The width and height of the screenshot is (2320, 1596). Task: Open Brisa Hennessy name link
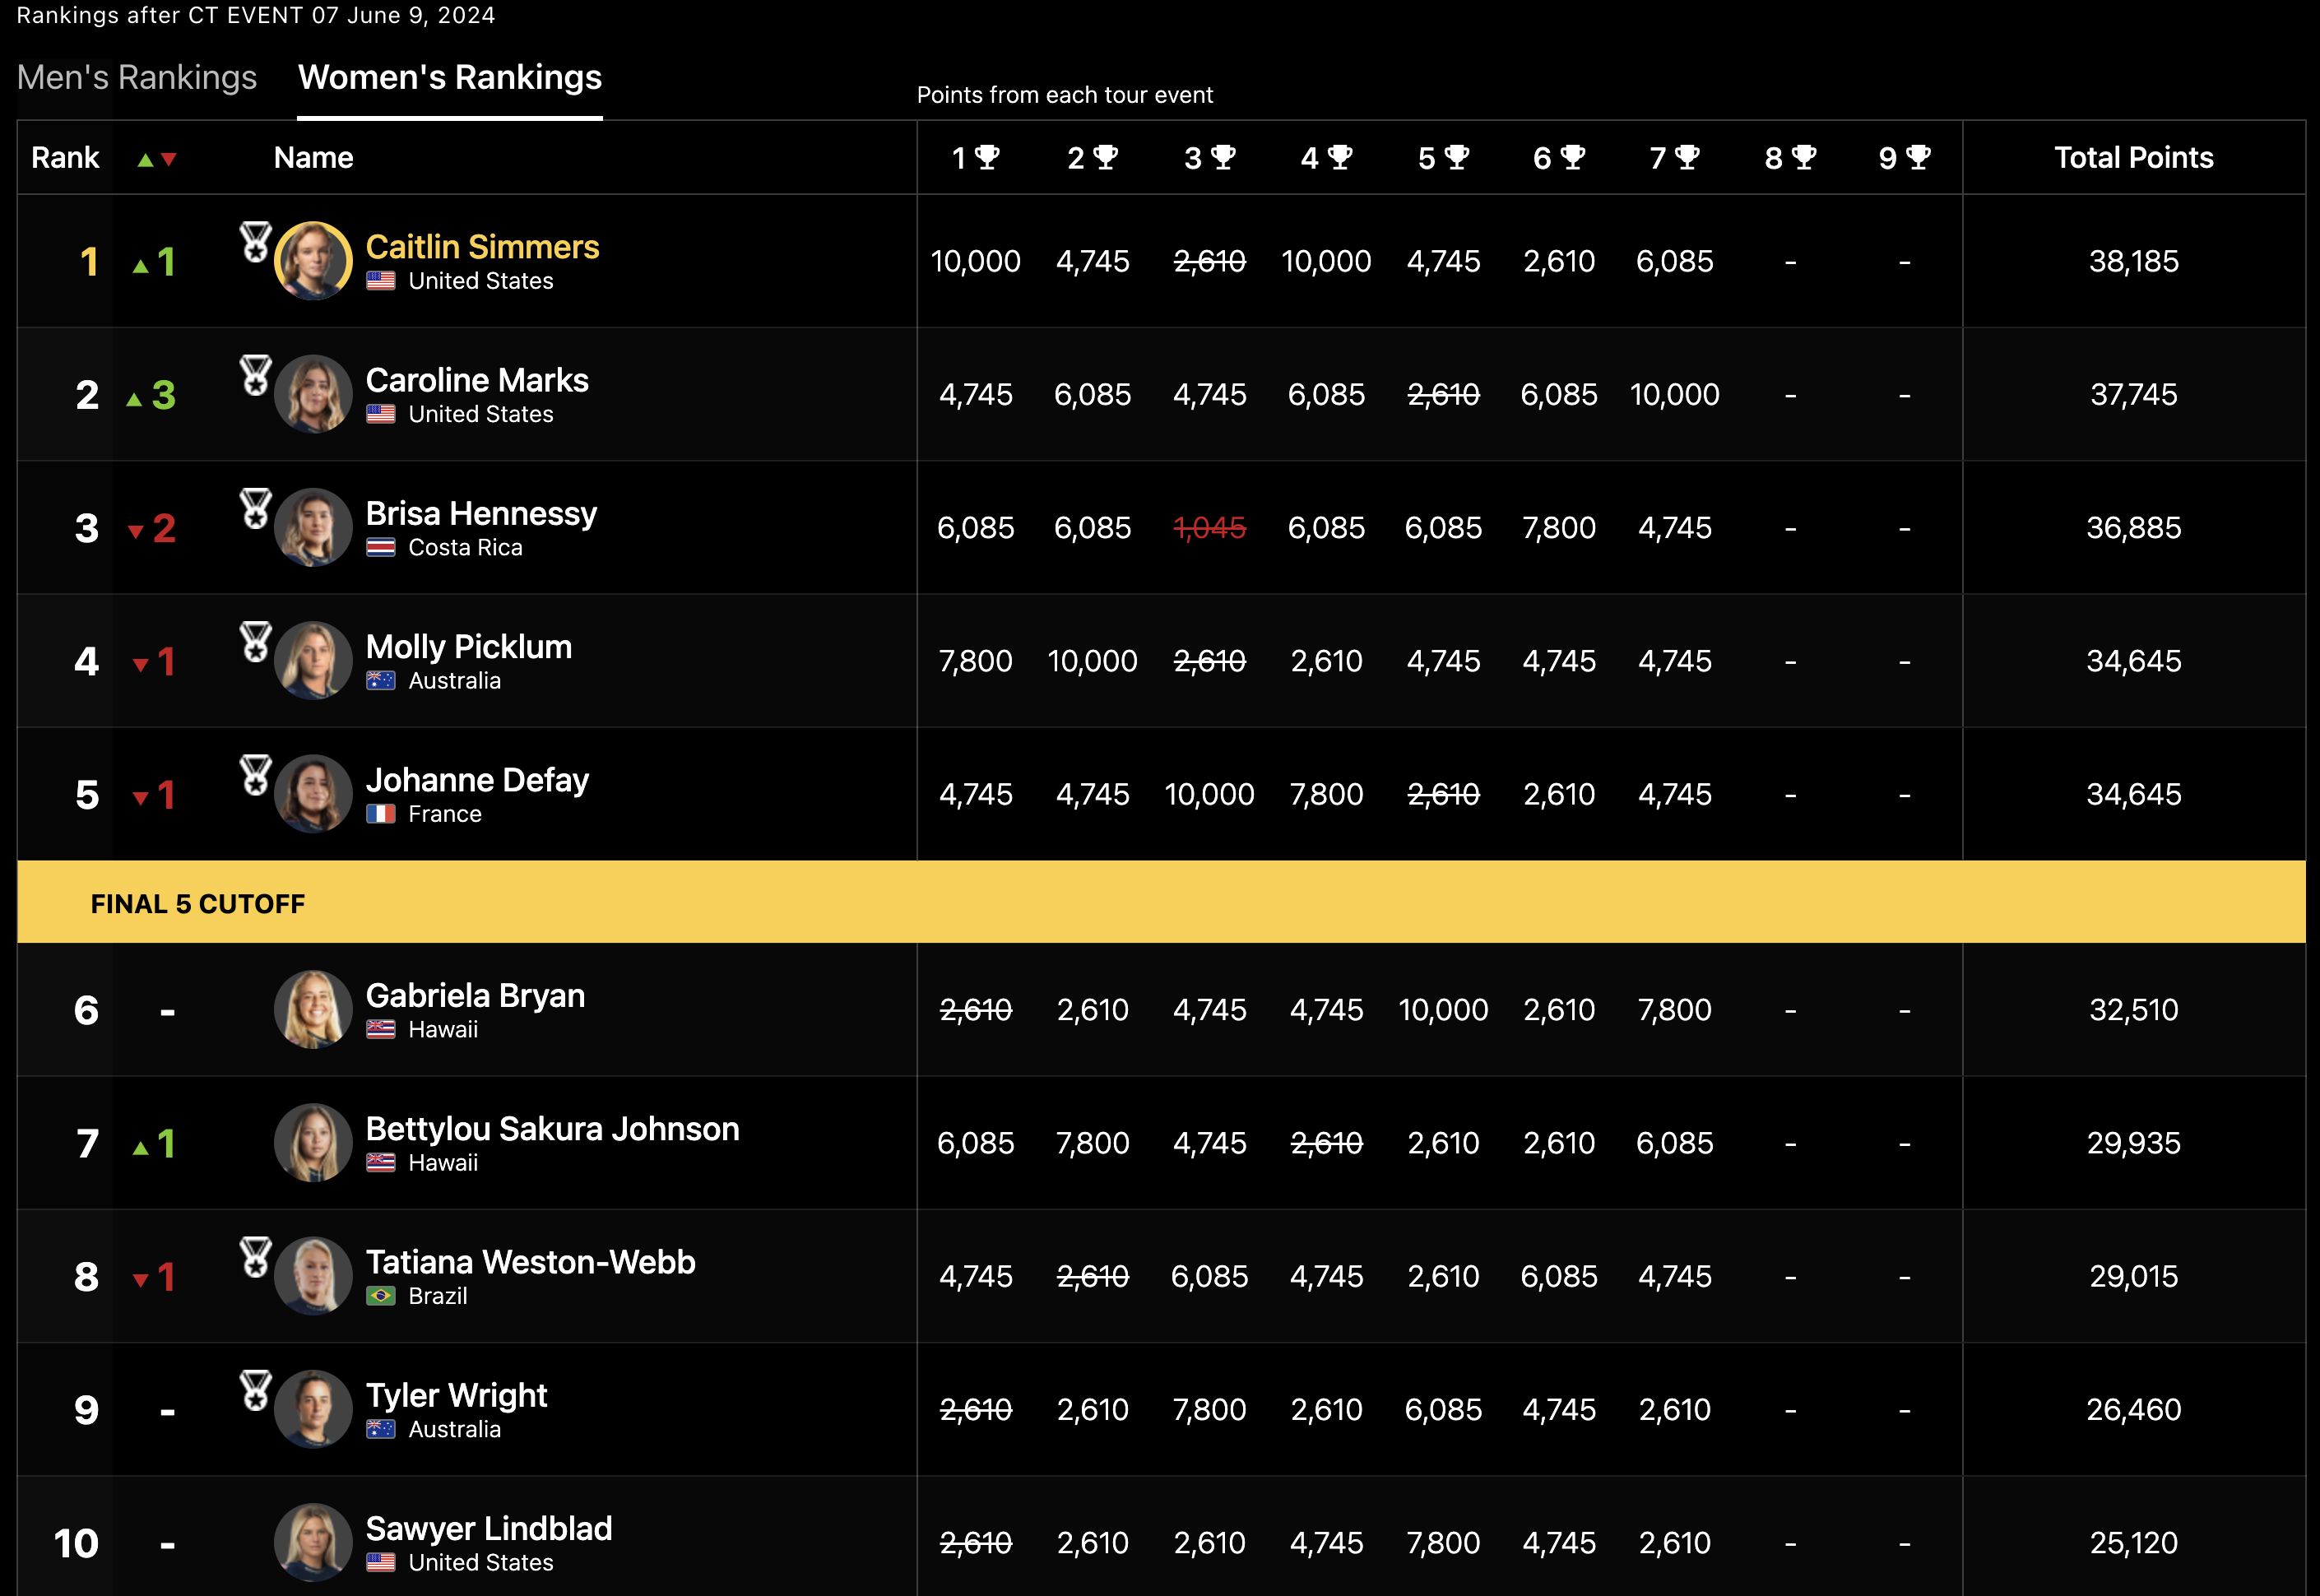coord(481,513)
